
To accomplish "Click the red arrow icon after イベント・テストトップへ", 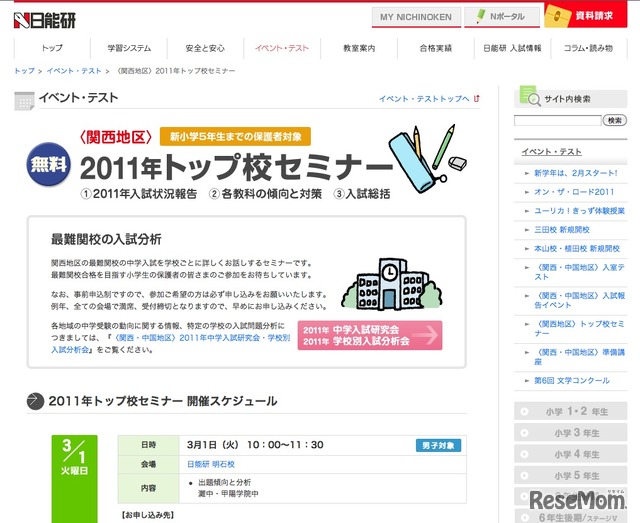I will tap(477, 99).
